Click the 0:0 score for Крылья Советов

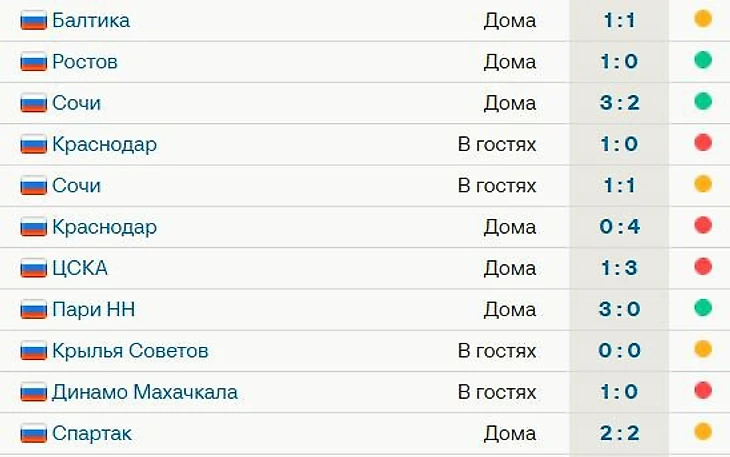tap(620, 351)
